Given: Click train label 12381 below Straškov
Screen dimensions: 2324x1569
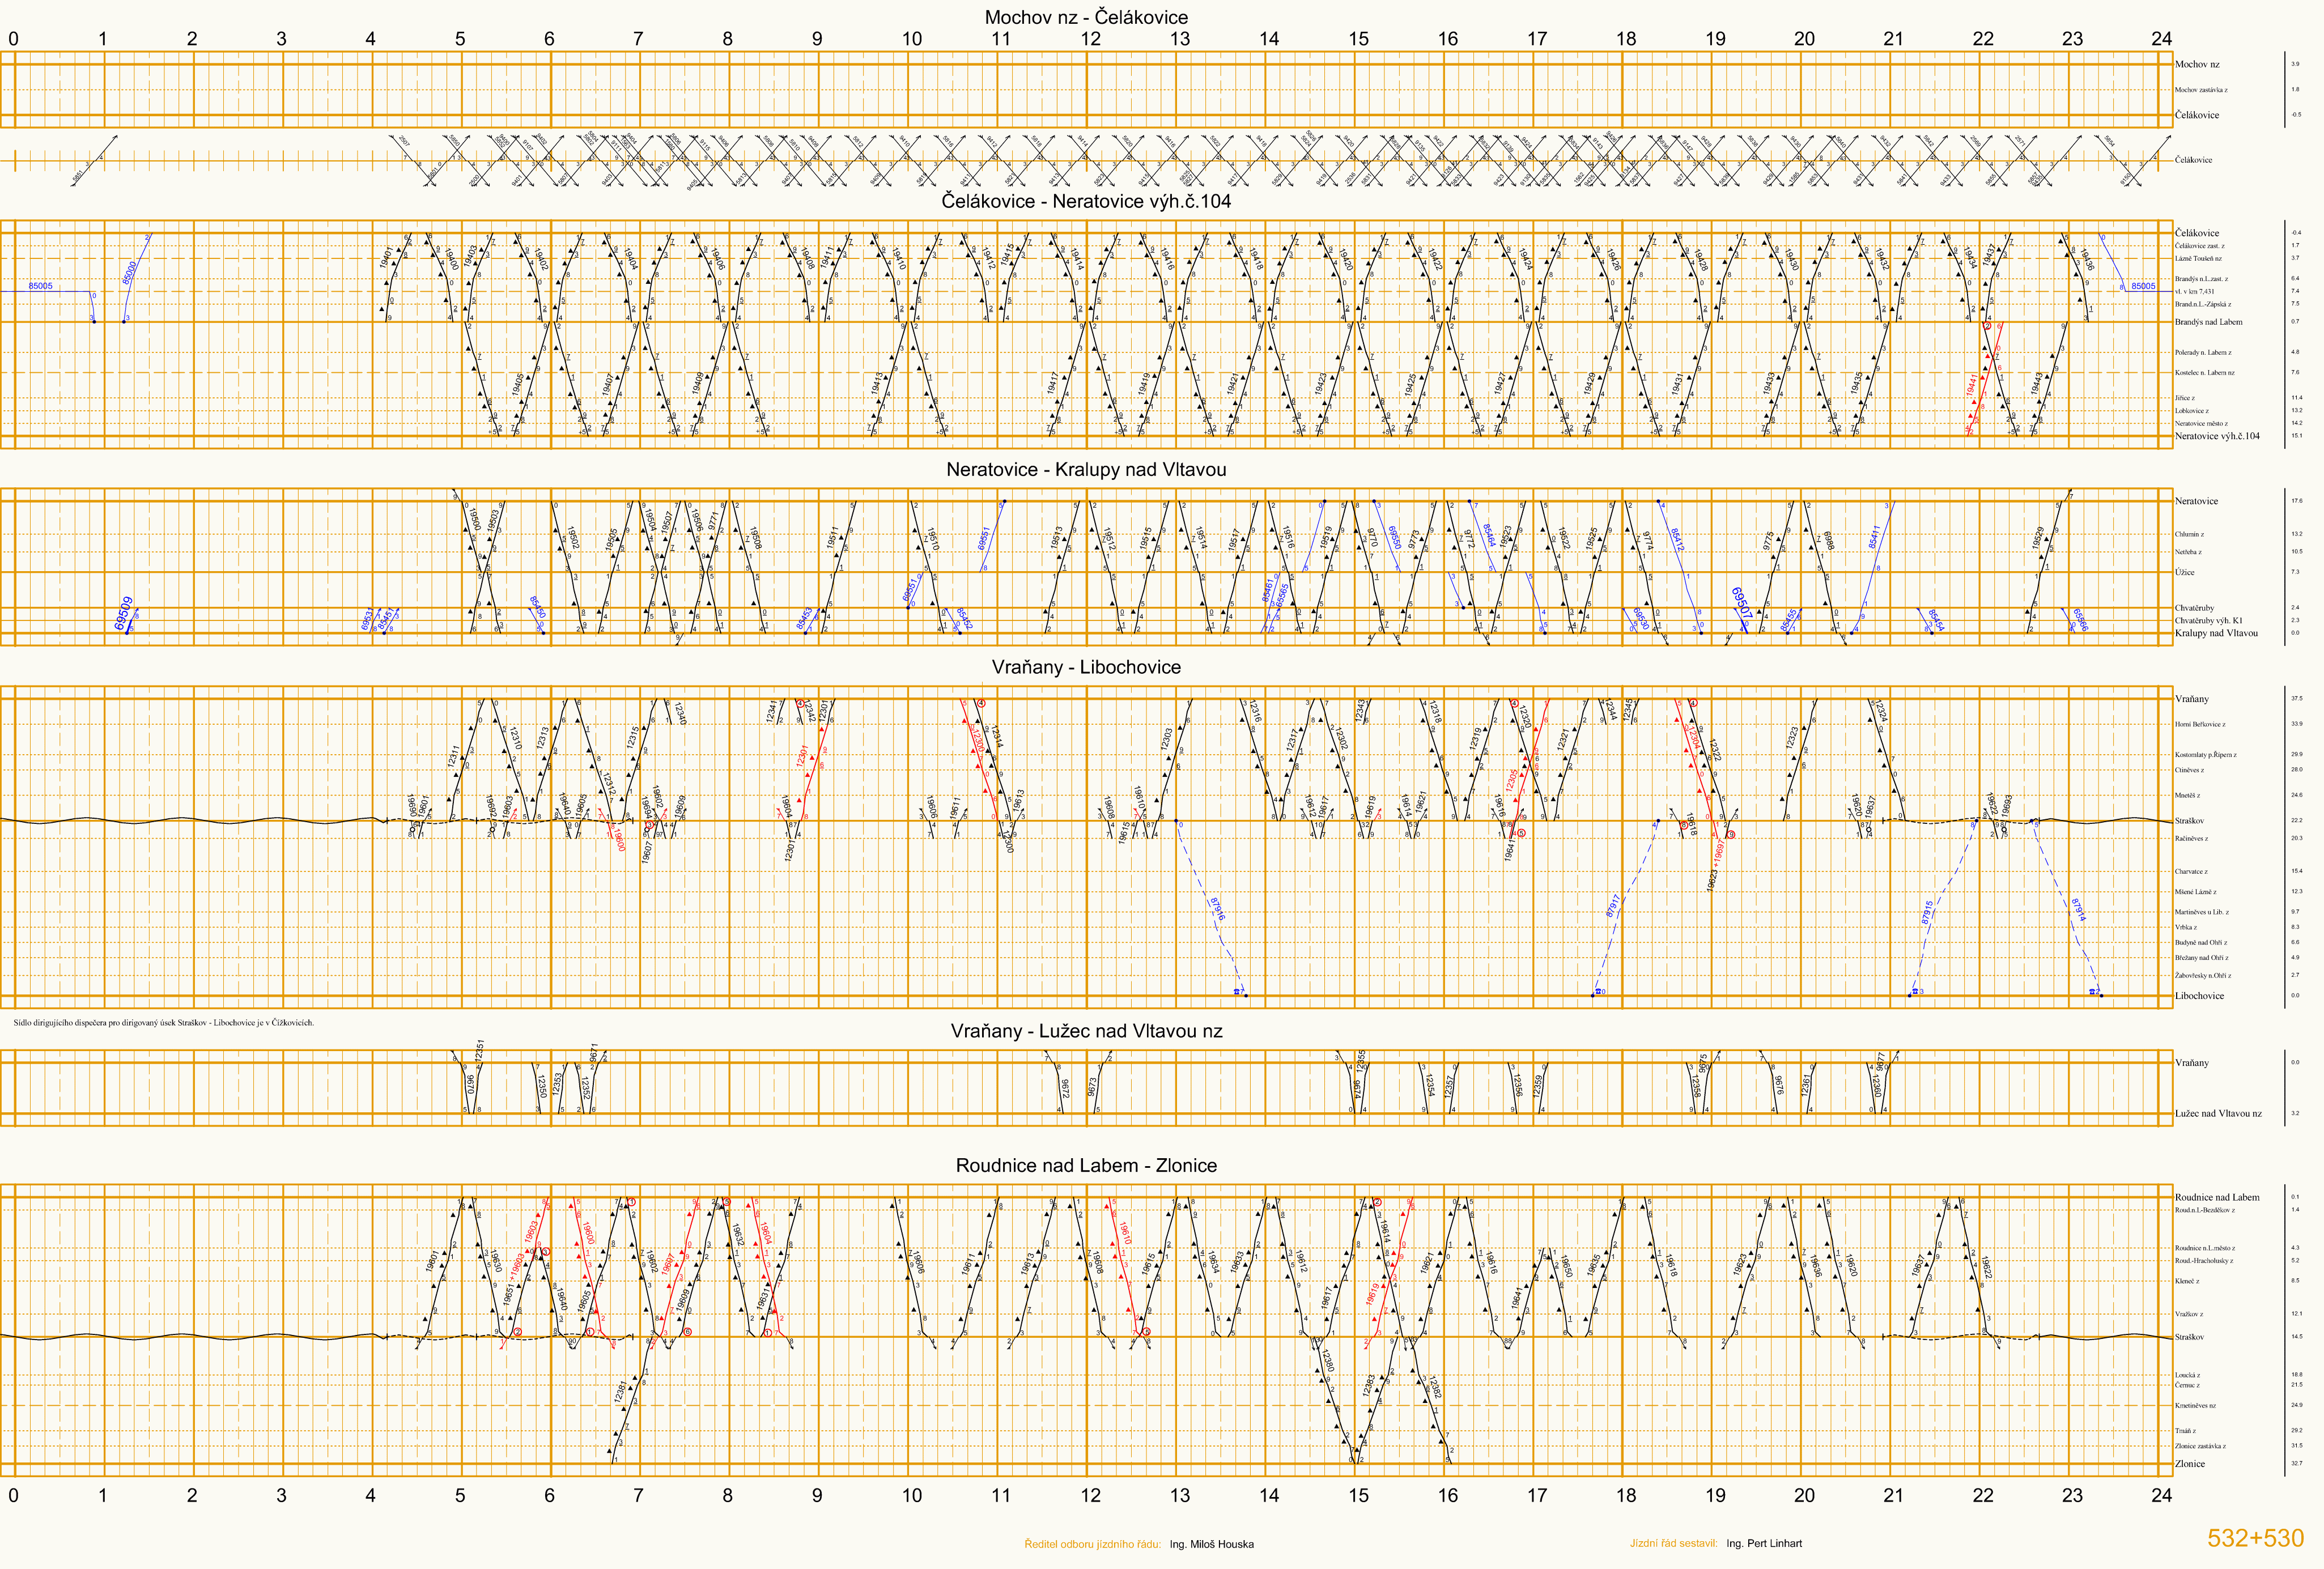Looking at the screenshot, I should (x=620, y=1391).
